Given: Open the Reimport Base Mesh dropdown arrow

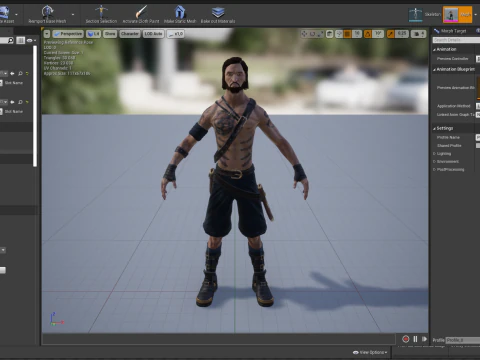Looking at the screenshot, I should [73, 14].
